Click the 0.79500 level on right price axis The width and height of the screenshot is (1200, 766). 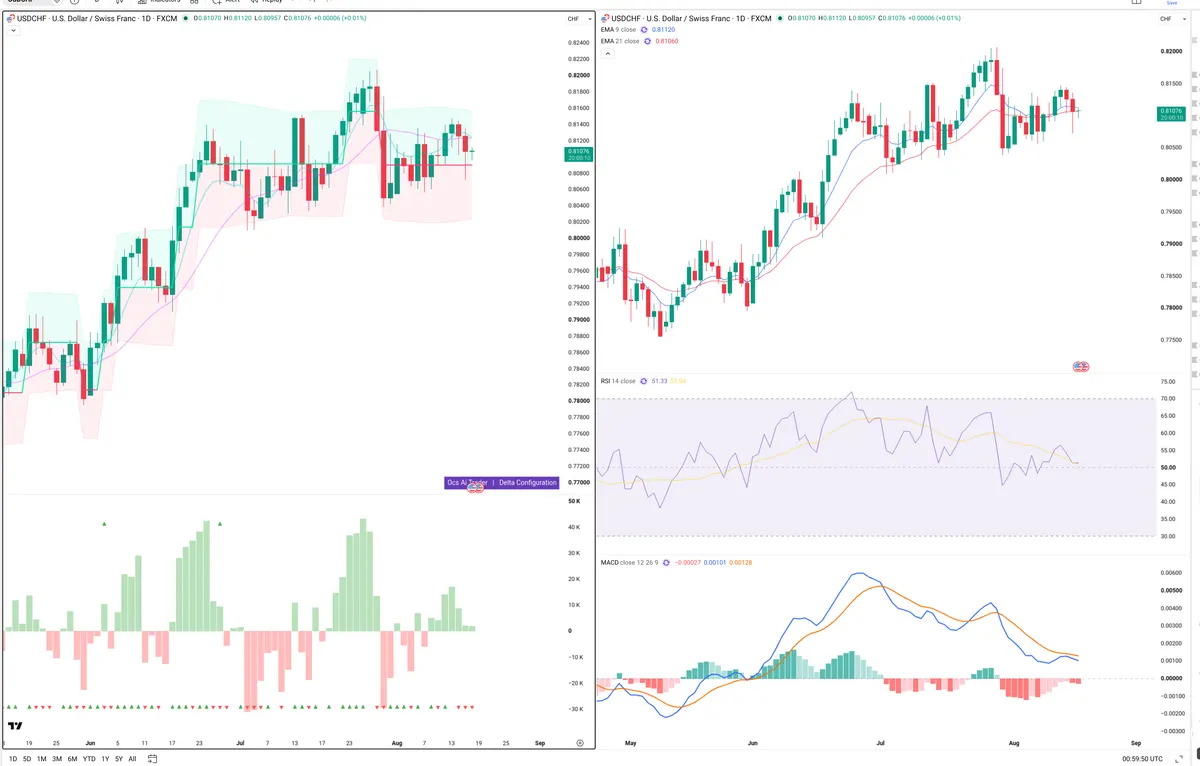1172,211
